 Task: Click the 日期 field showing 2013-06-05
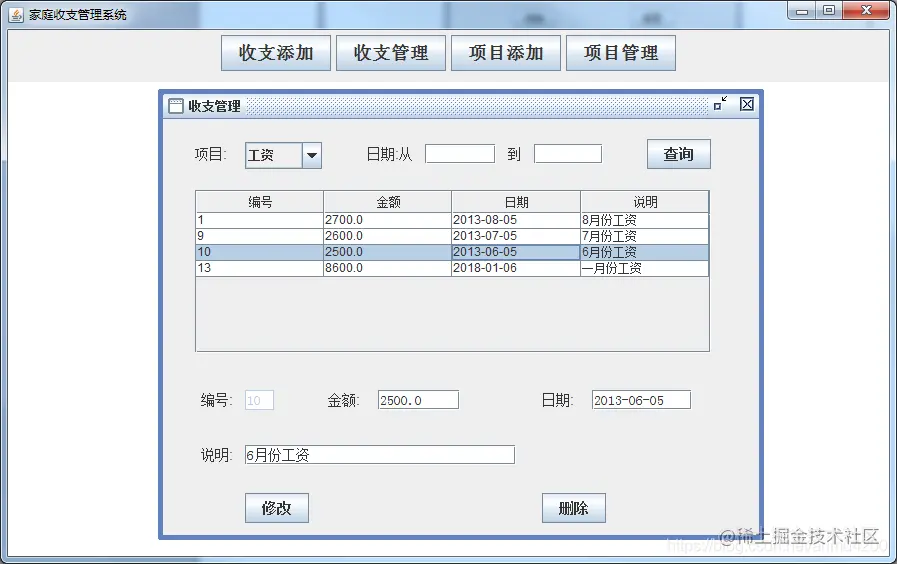[641, 400]
